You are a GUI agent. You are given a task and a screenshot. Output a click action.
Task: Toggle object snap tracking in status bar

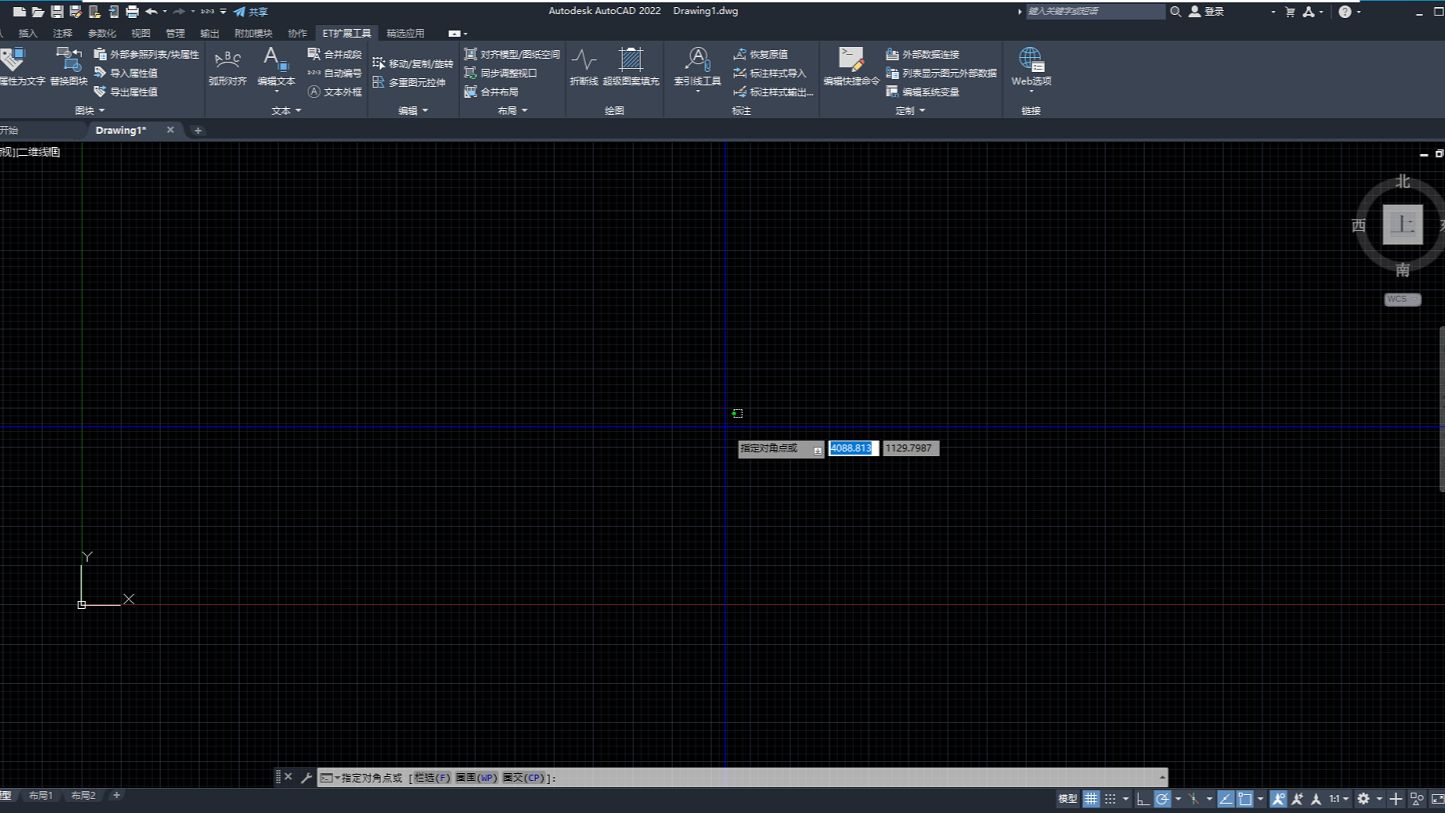point(1226,799)
